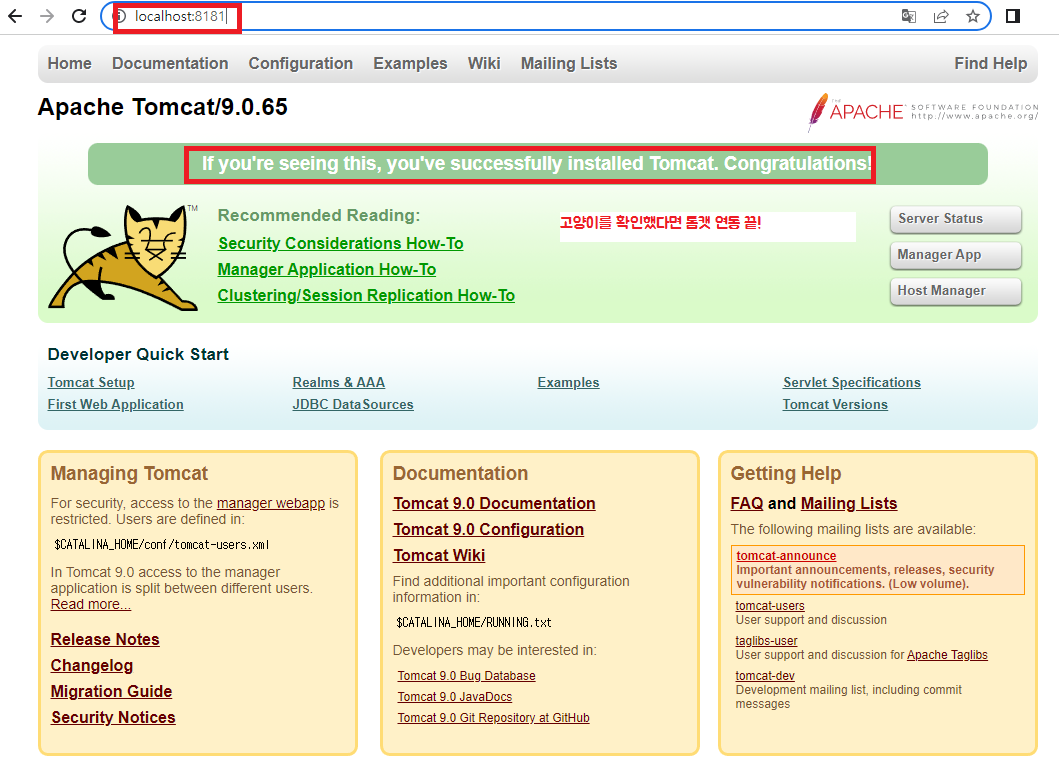The image size is (1059, 757).
Task: Click the Managing Tomcat heading
Action: tap(129, 473)
